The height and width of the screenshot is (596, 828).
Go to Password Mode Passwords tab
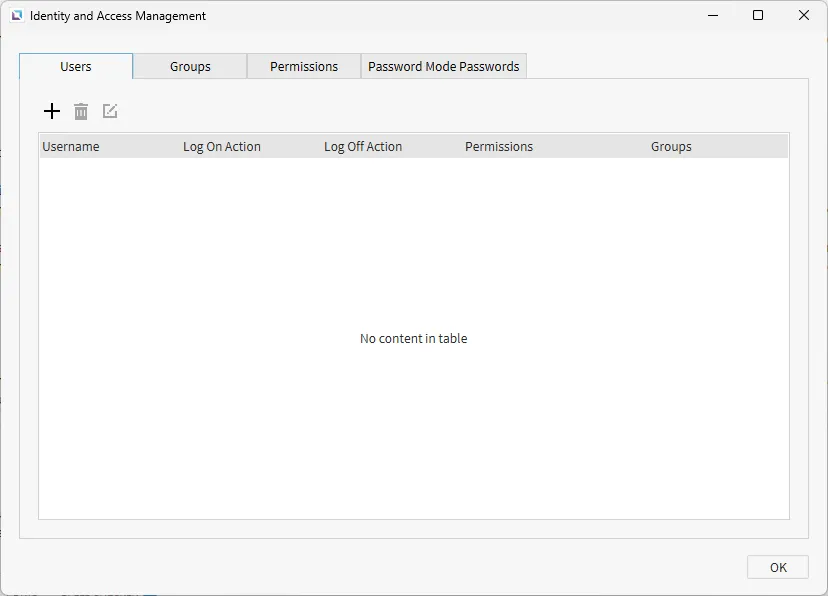point(444,66)
